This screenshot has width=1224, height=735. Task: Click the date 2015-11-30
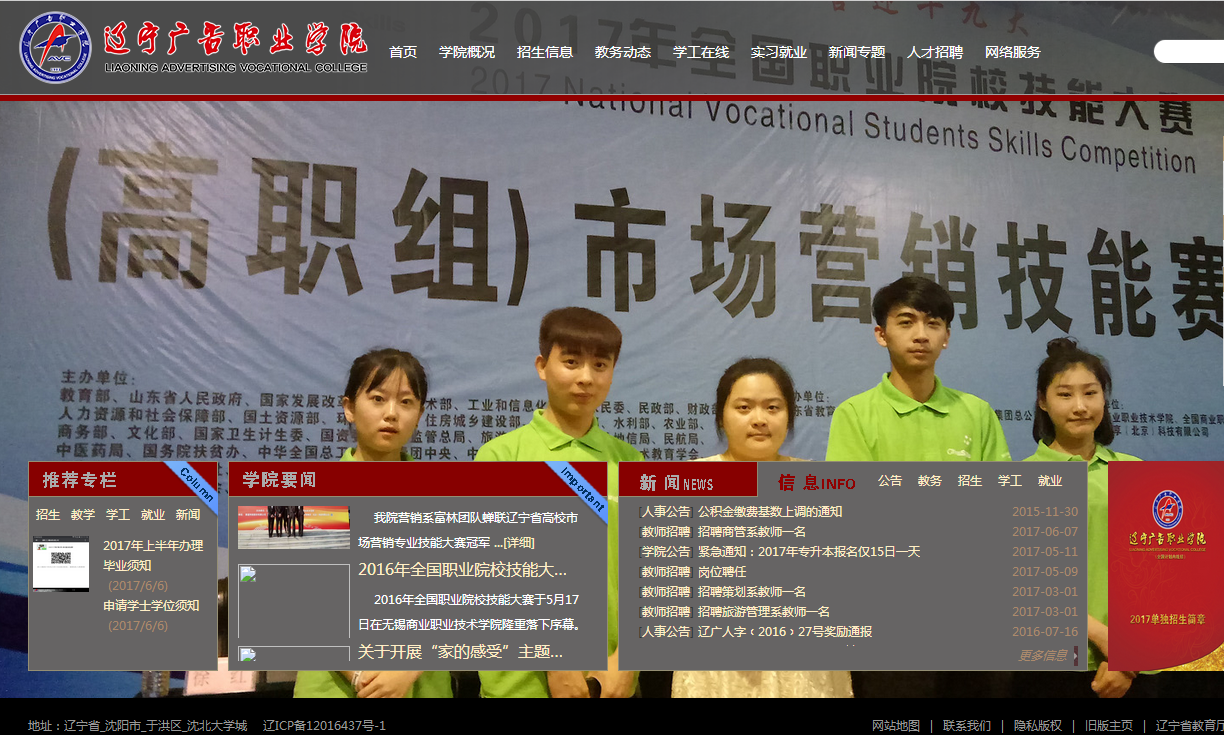[x=1045, y=512]
